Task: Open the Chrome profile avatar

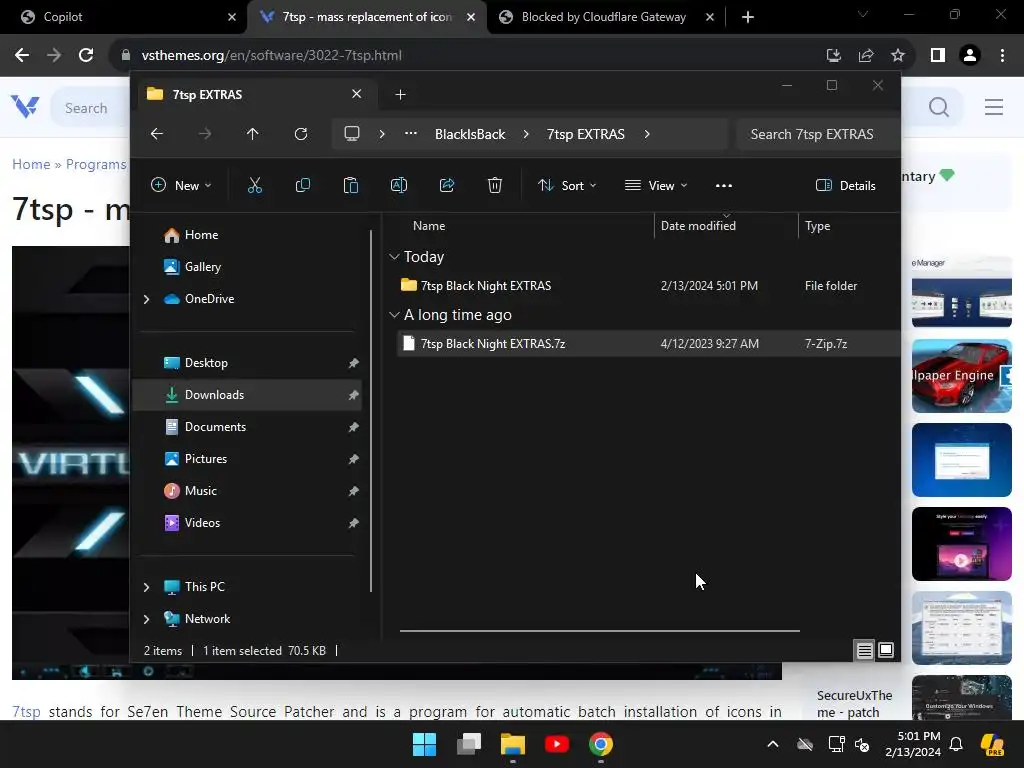Action: coord(970,56)
